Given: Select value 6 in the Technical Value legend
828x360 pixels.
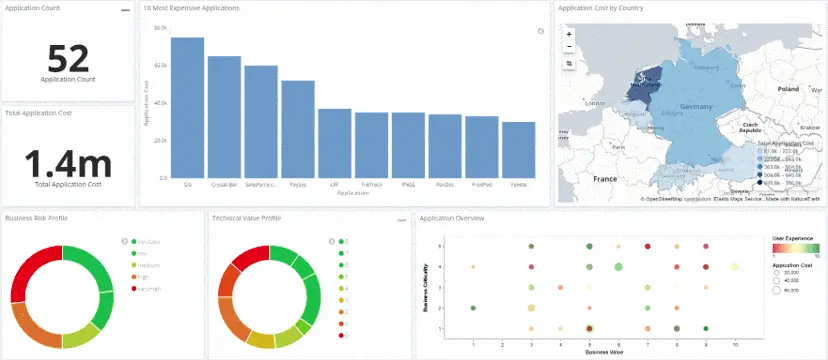Looking at the screenshot, I should click(343, 265).
